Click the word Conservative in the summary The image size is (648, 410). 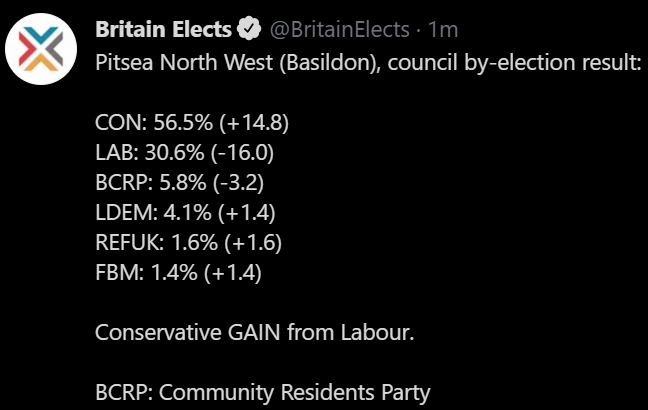click(x=154, y=331)
